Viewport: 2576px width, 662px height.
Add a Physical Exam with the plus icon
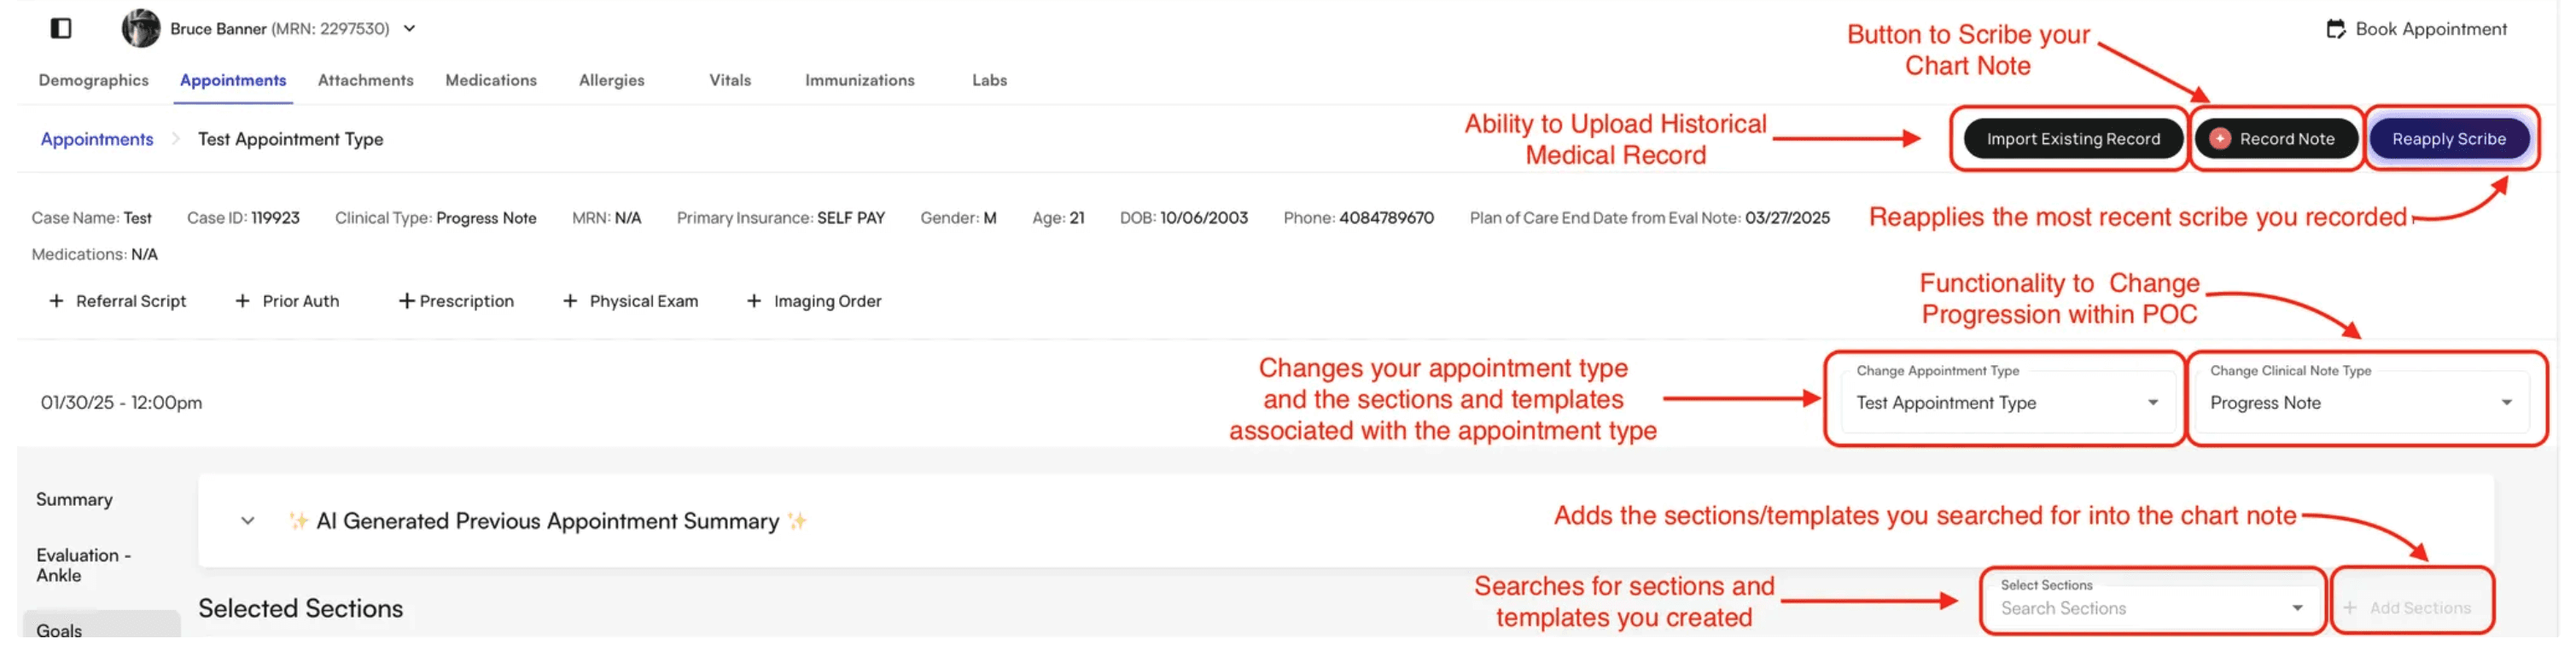572,300
